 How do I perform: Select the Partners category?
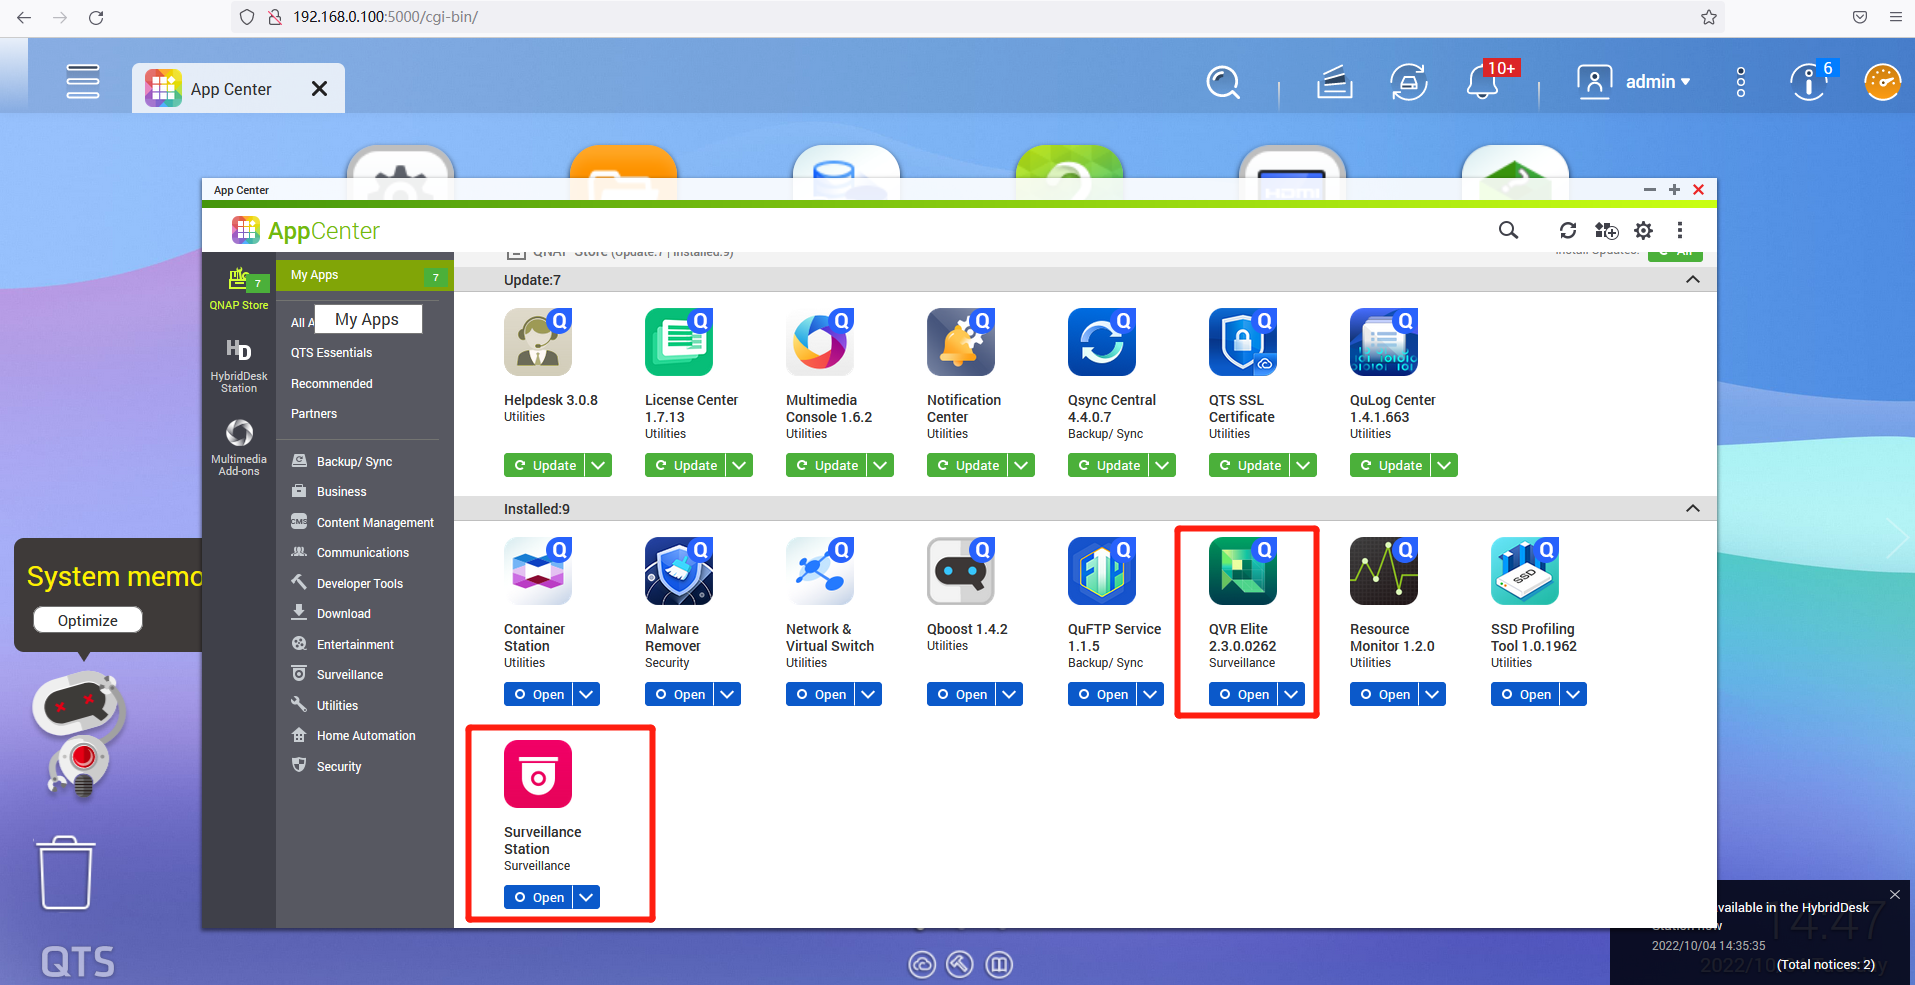pos(314,414)
